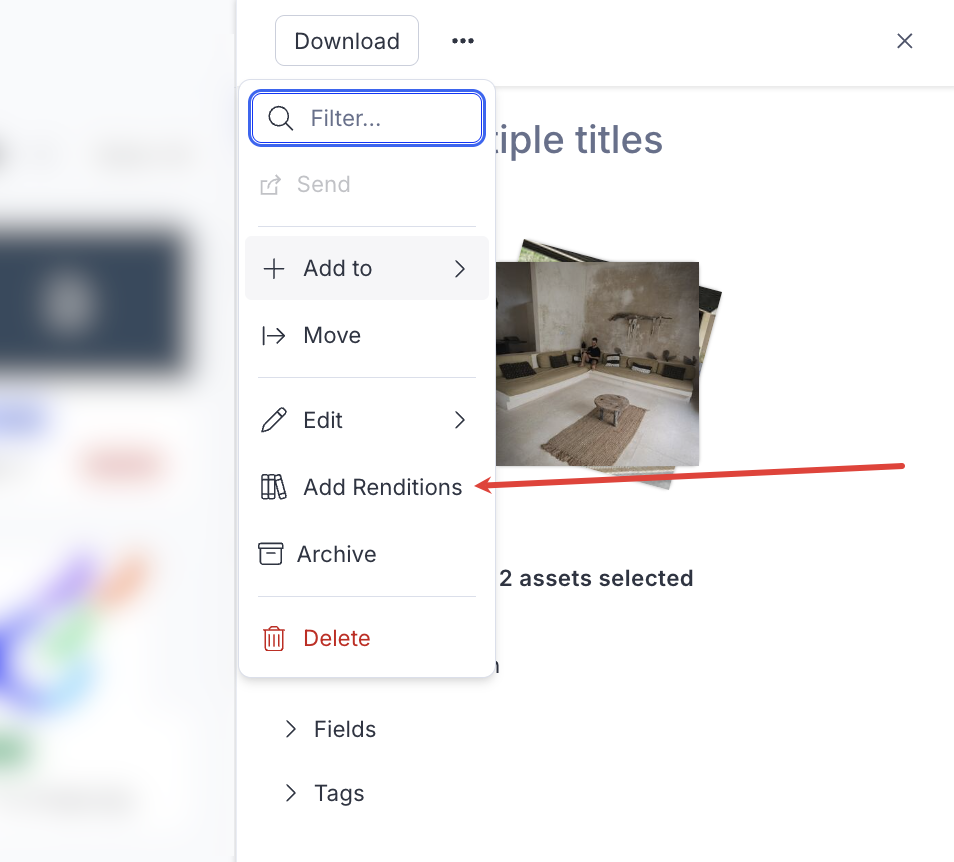This screenshot has height=862, width=954.
Task: Click the Archive box icon
Action: tap(270, 554)
